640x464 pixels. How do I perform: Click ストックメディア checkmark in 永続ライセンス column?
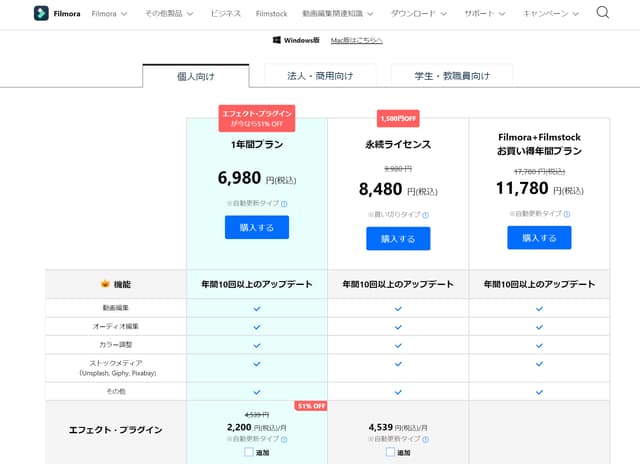coord(398,364)
